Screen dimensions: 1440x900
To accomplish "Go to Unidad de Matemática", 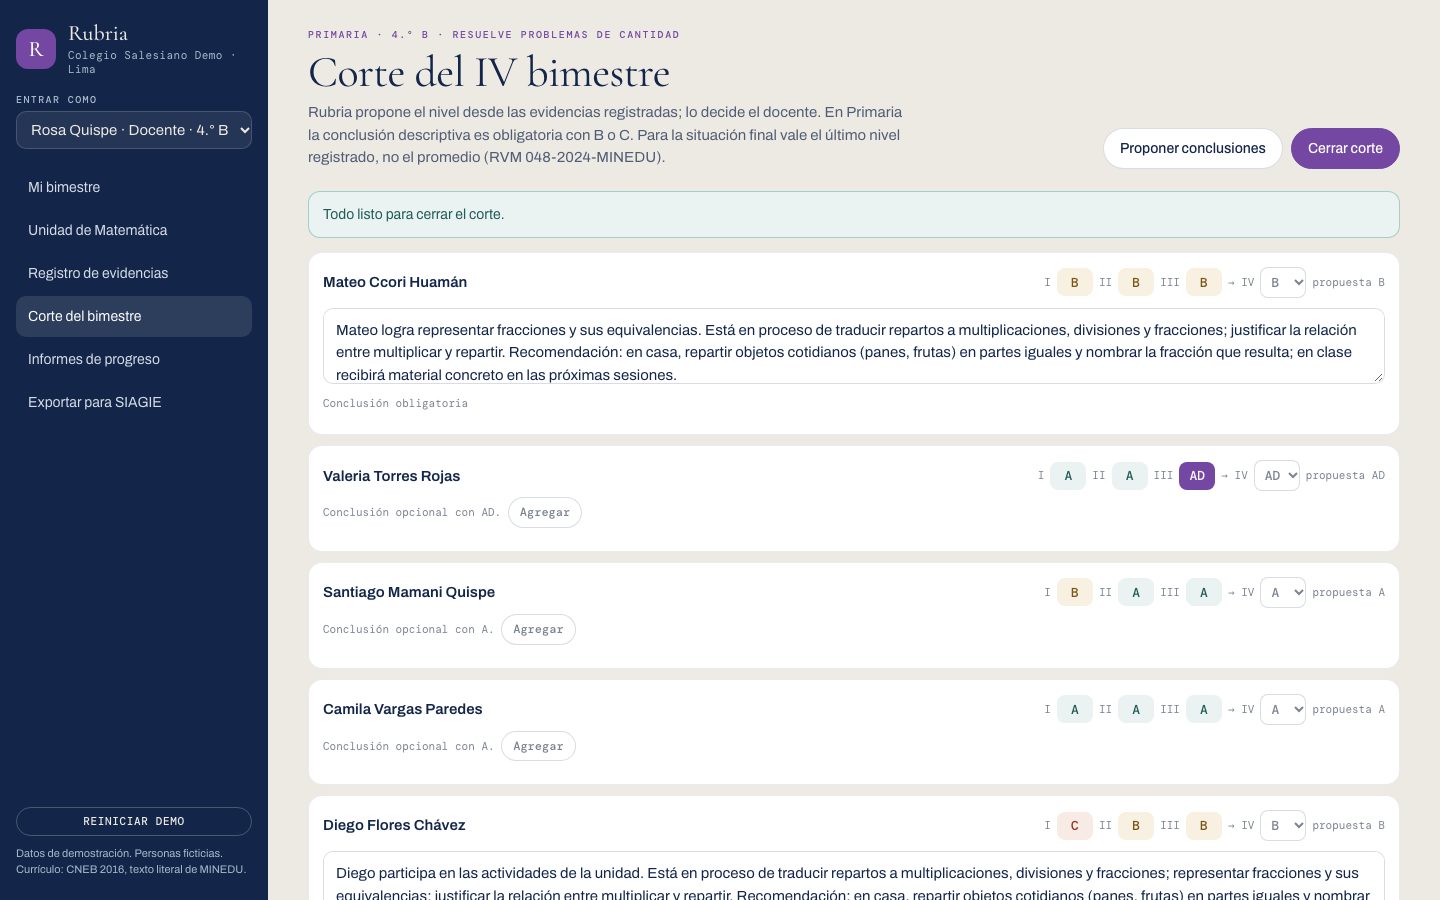I will point(134,230).
